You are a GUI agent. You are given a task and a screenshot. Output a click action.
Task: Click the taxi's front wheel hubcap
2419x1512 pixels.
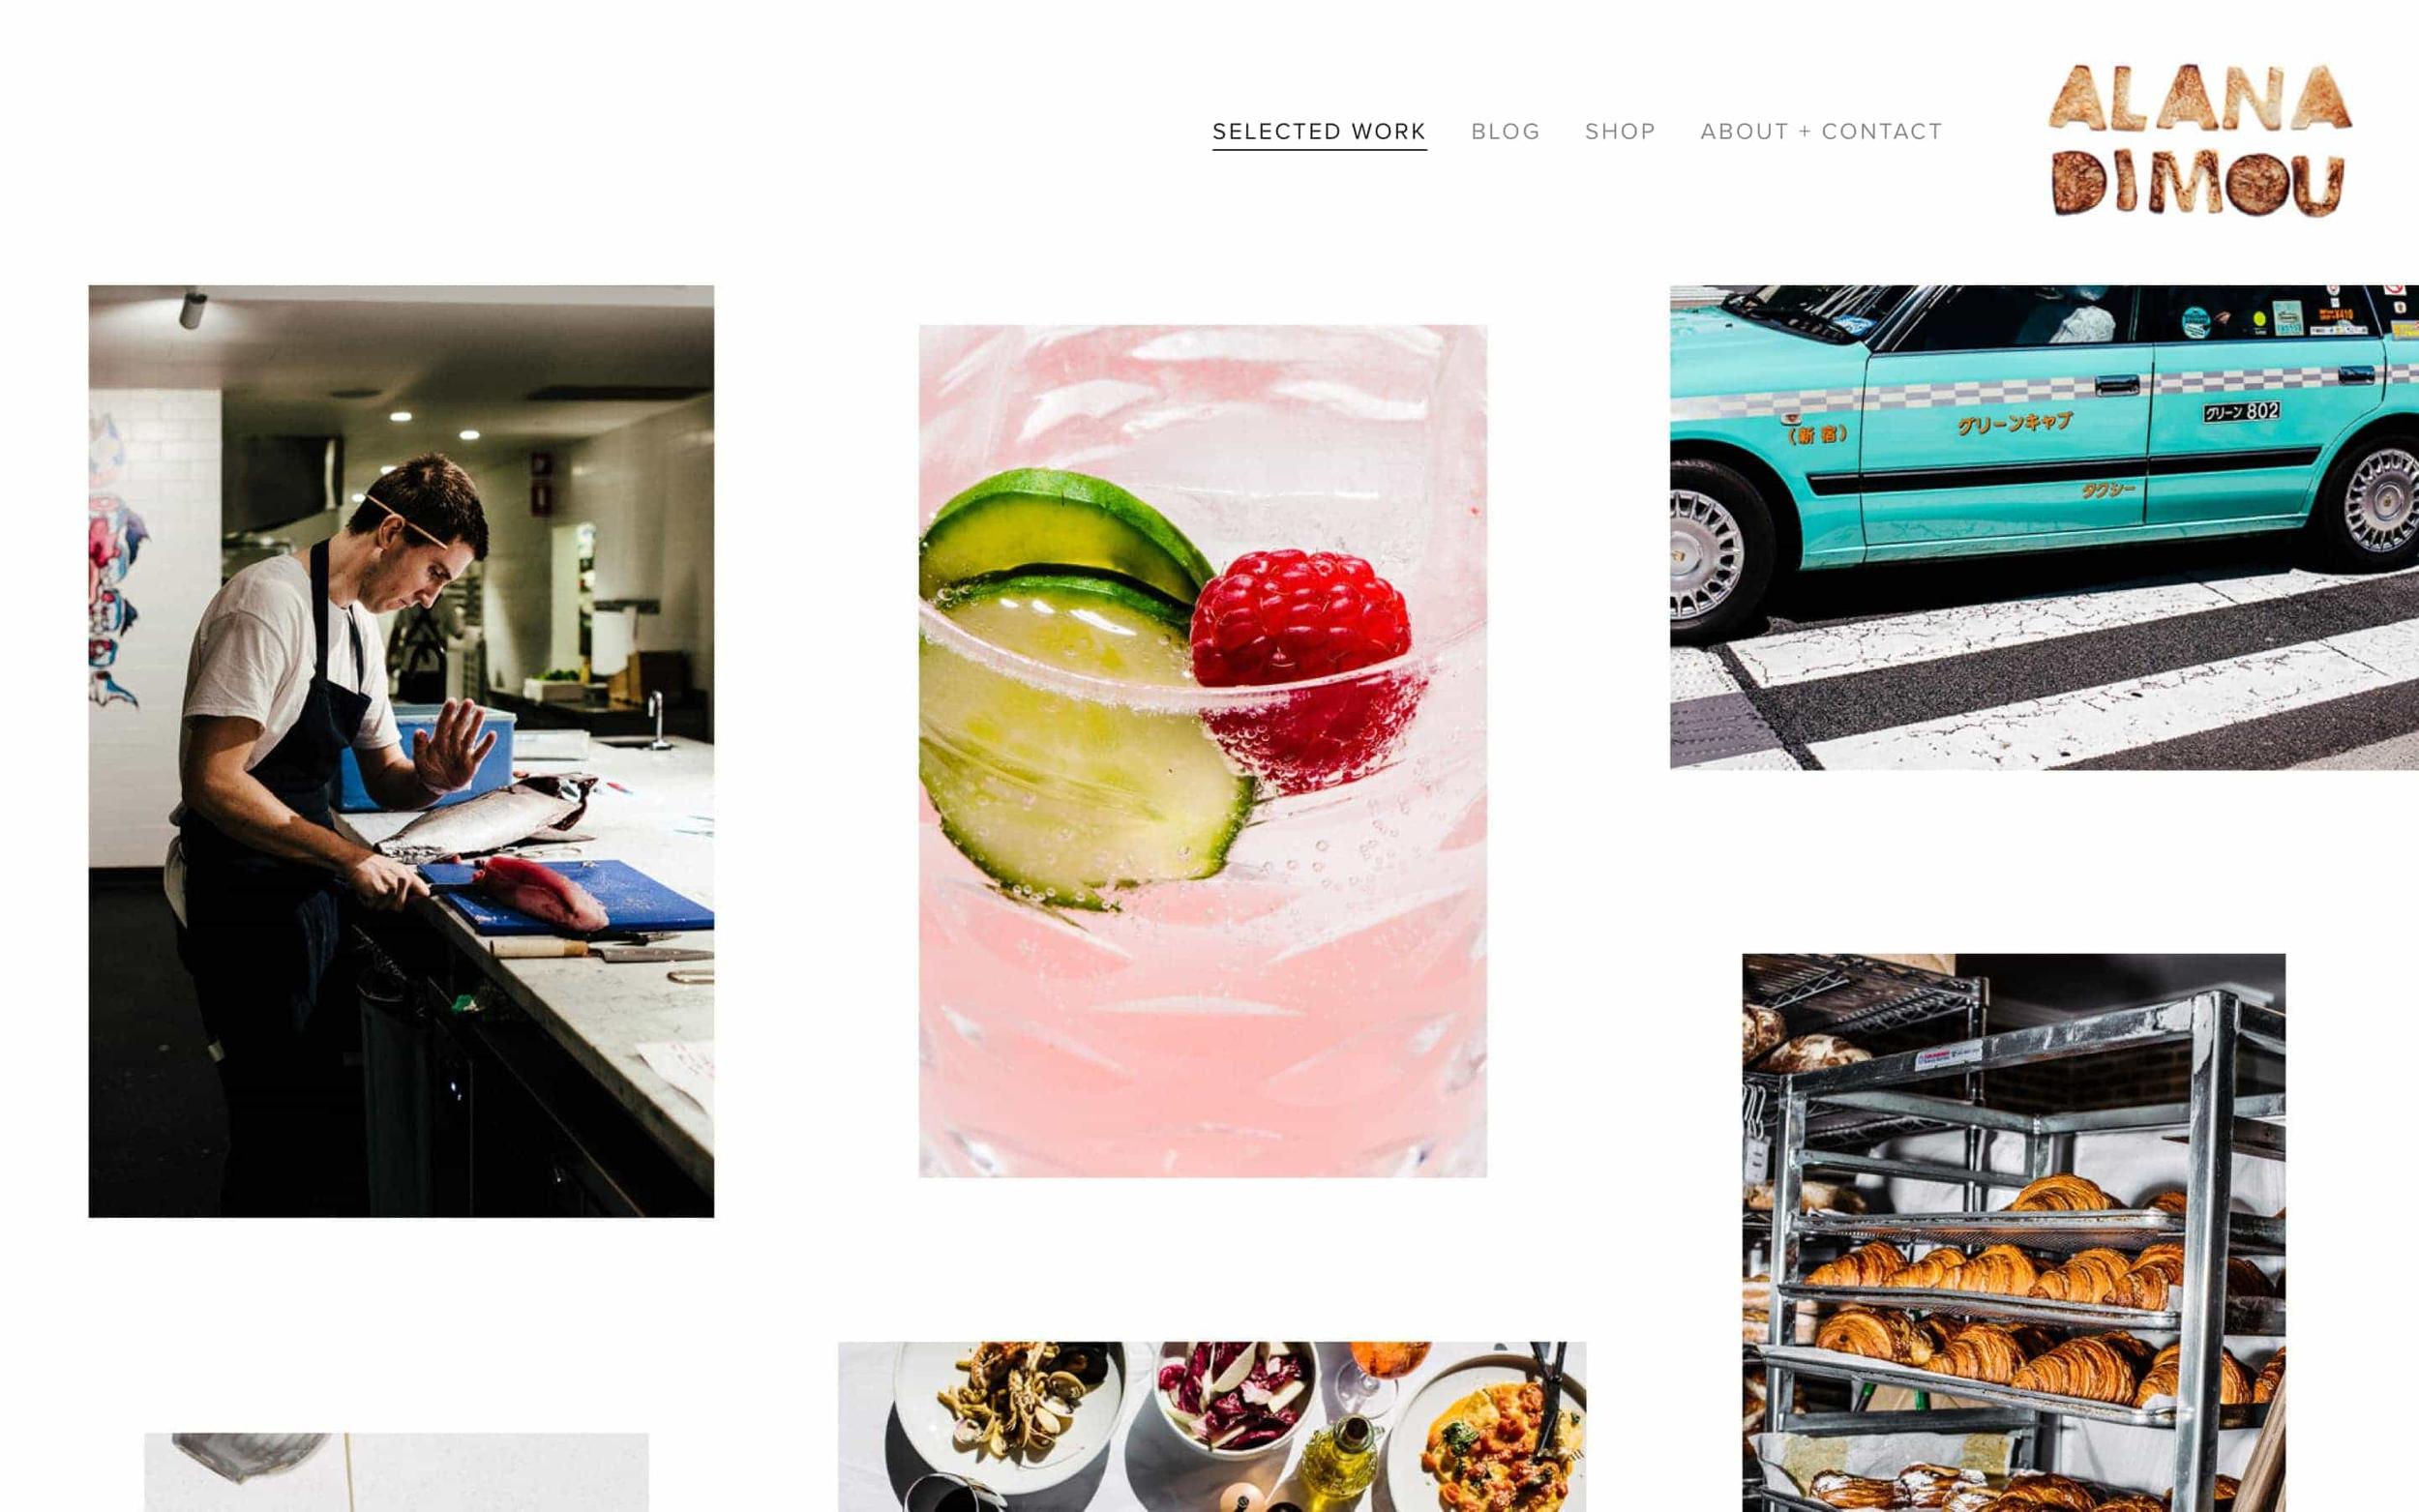[x=1705, y=553]
